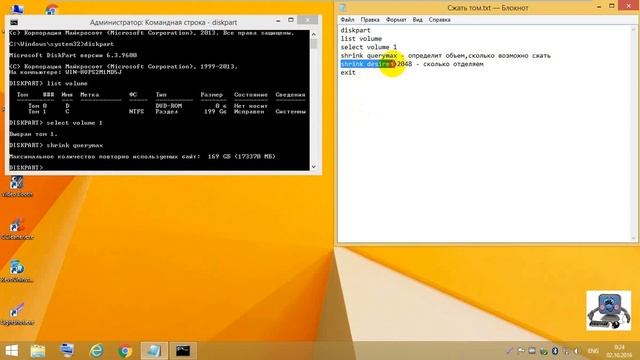This screenshot has width=640, height=360.
Task: Click the Command Prompt scrollbar down arrow
Action: (313, 167)
